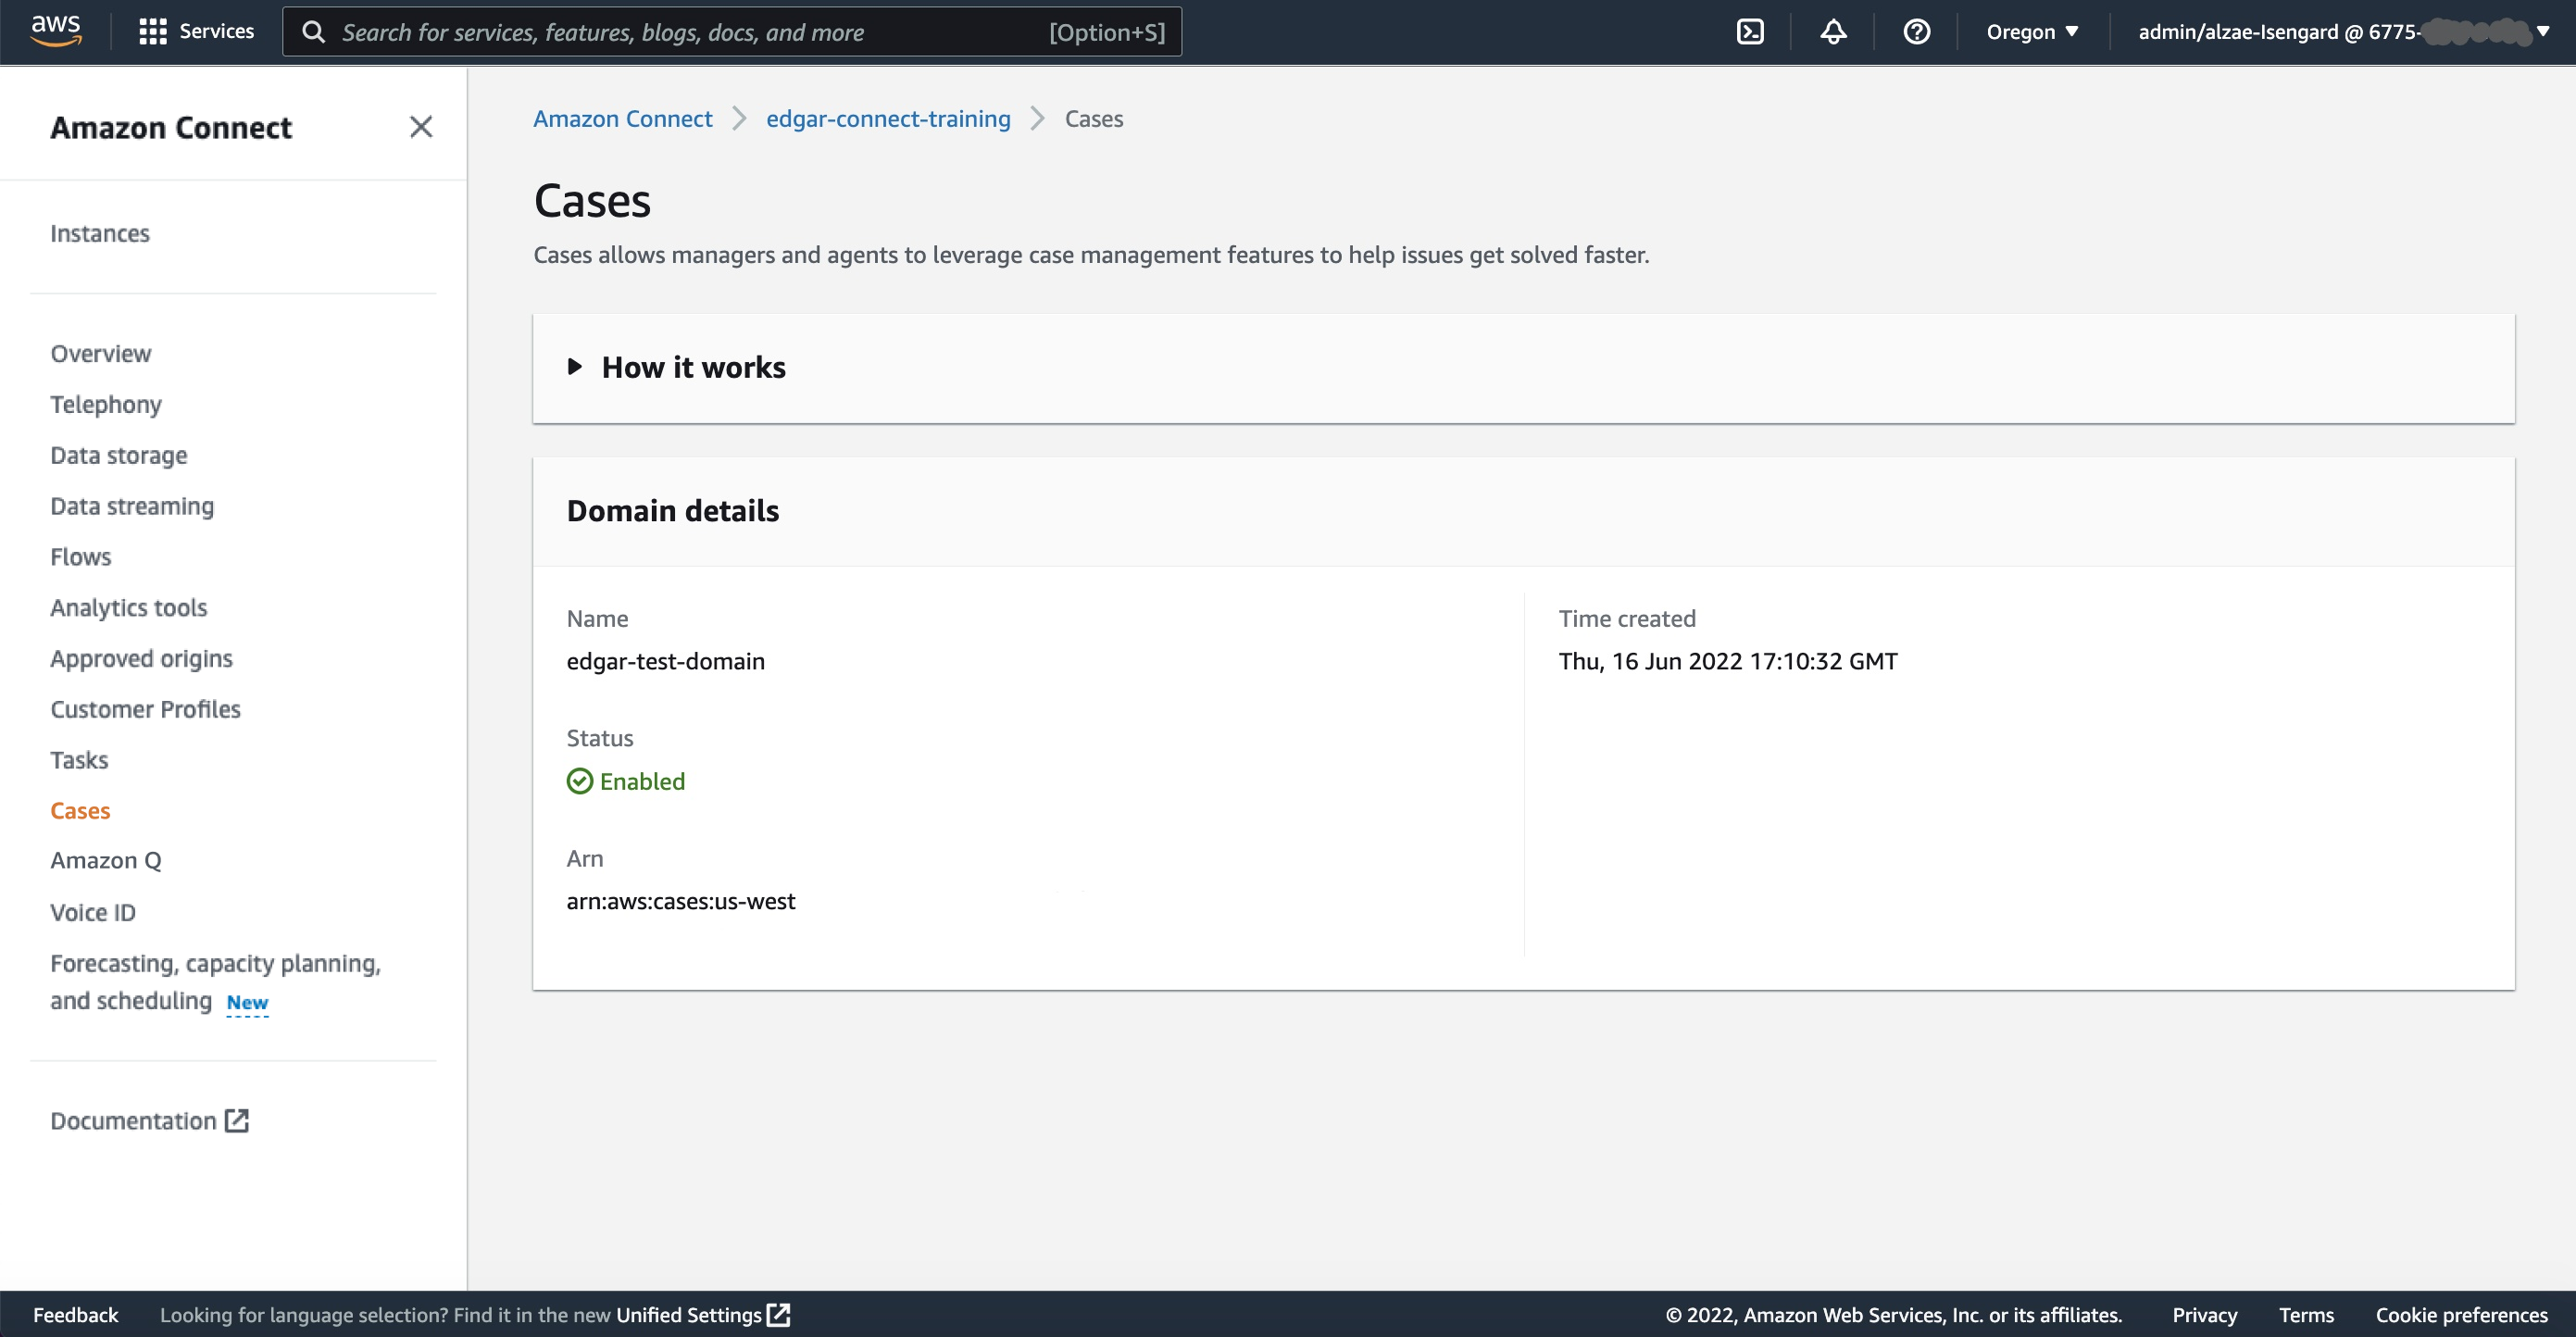This screenshot has height=1337, width=2576.
Task: Click the Cases breadcrumb text
Action: click(x=1094, y=118)
